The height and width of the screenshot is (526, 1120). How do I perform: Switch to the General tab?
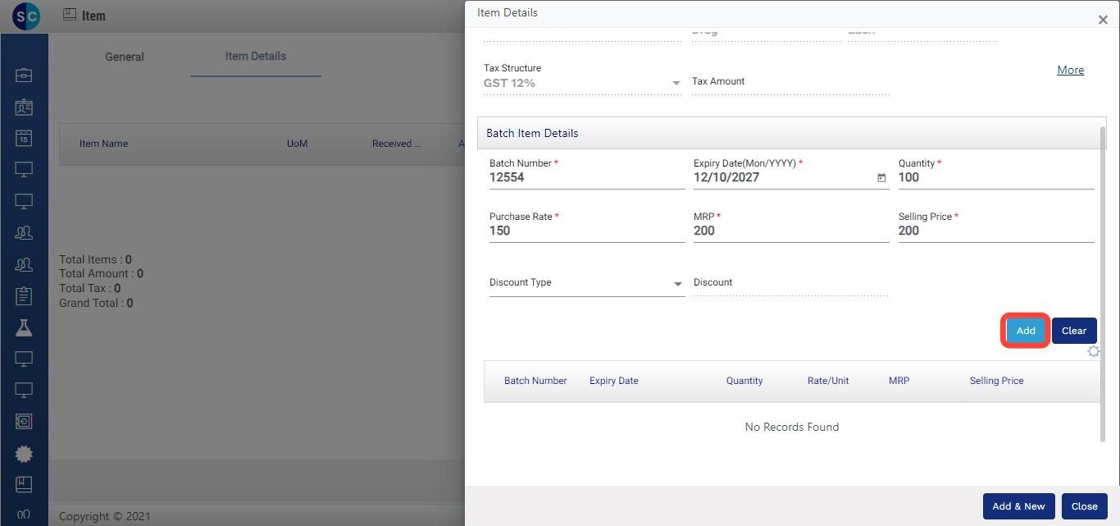tap(125, 57)
